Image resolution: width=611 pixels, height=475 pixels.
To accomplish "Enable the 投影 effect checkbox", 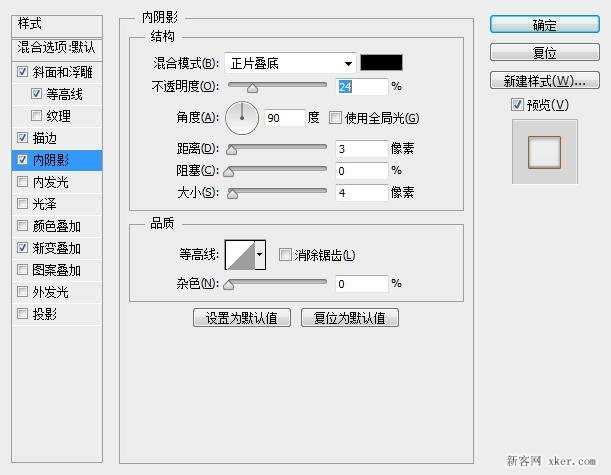I will point(23,314).
